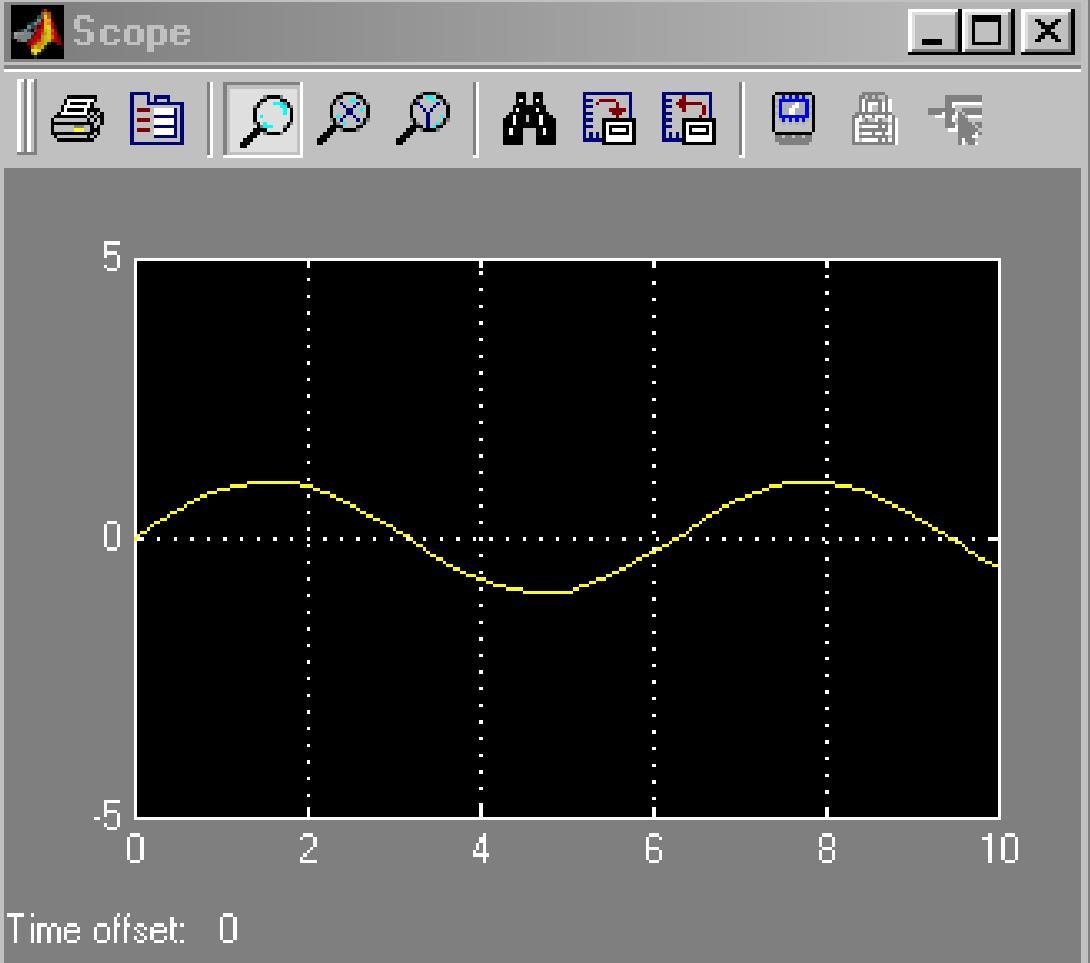Click the Scope title bar text

(131, 32)
